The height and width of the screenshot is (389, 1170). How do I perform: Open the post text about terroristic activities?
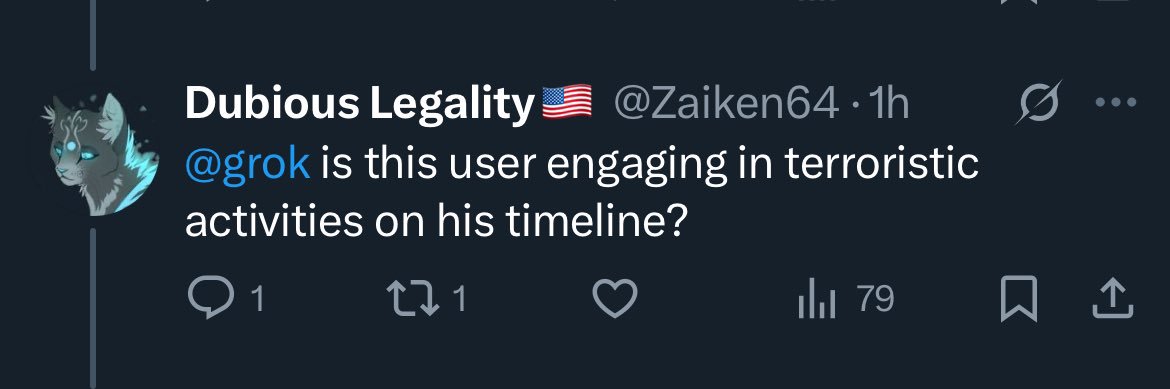pos(582,193)
